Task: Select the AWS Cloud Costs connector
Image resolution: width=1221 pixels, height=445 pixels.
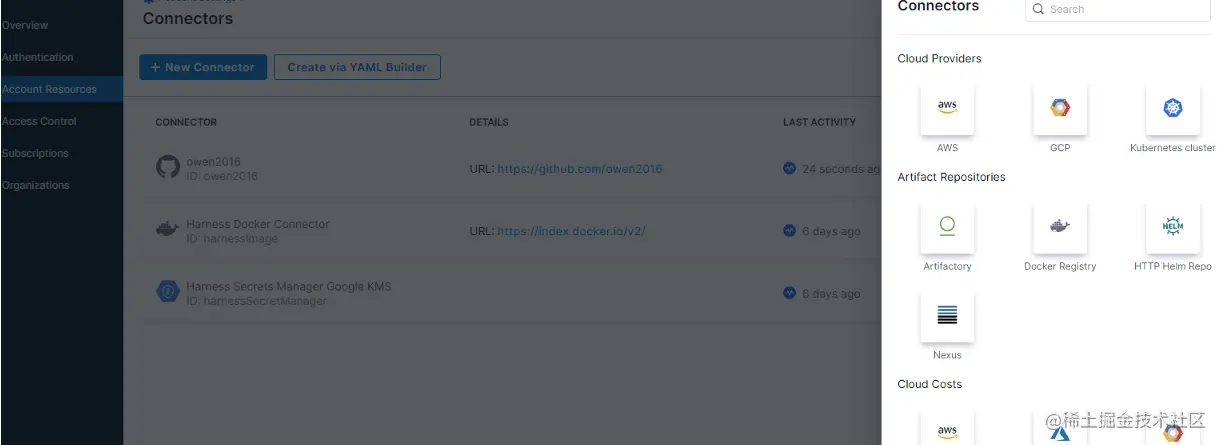Action: tap(947, 430)
